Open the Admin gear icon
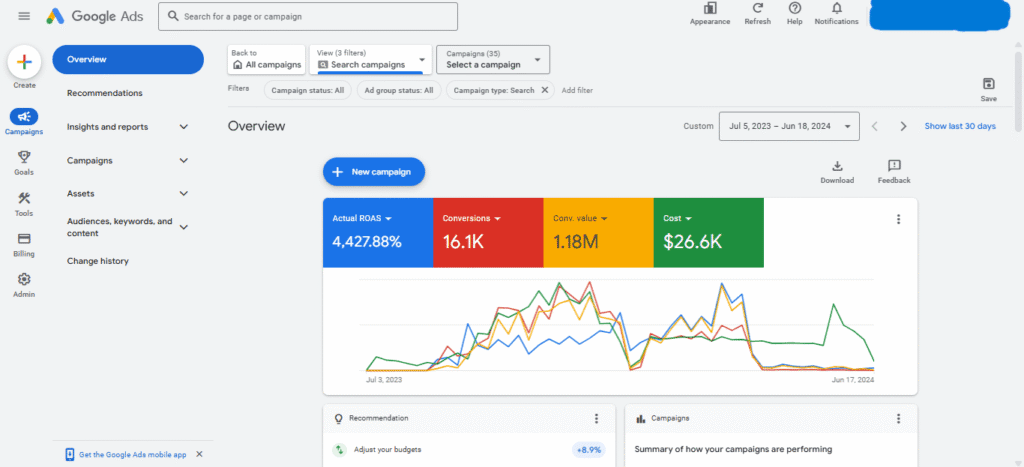The width and height of the screenshot is (1024, 467). 24,280
